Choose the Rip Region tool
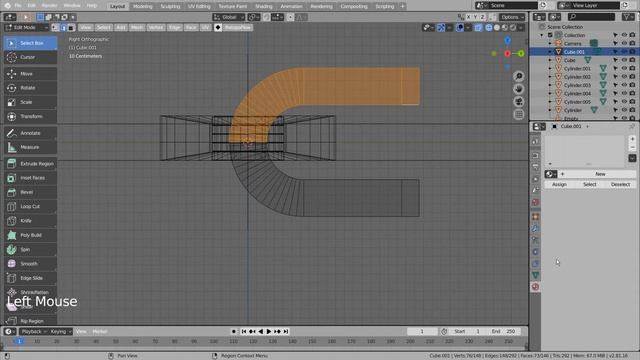 pyautogui.click(x=30, y=321)
